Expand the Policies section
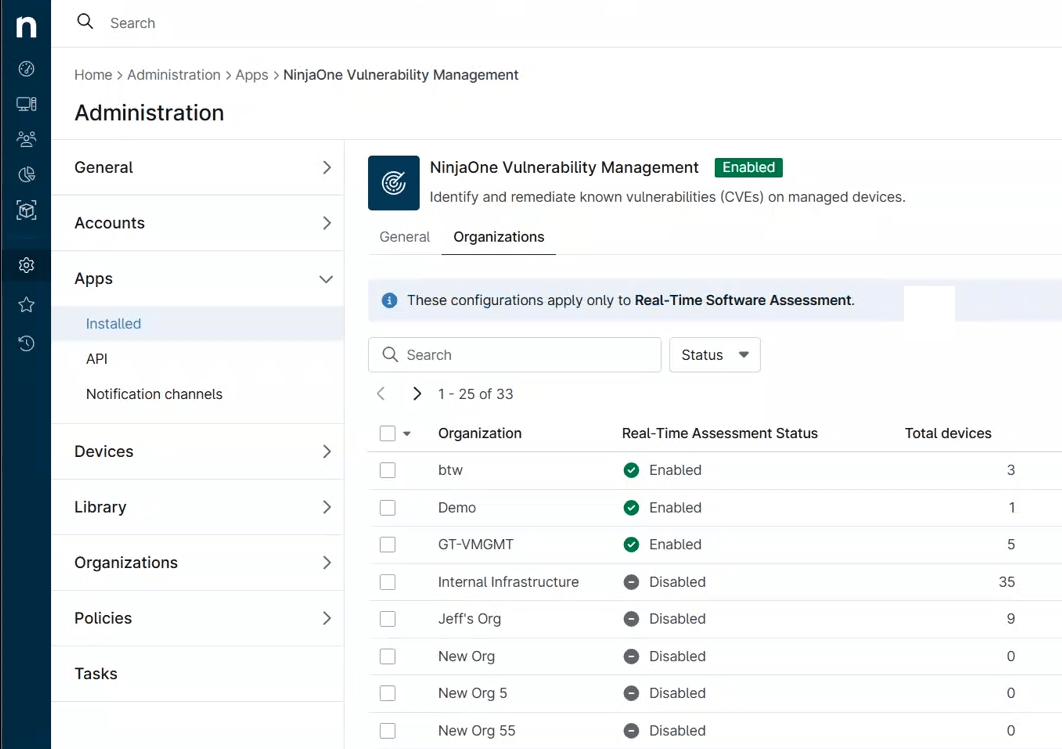 click(x=198, y=618)
